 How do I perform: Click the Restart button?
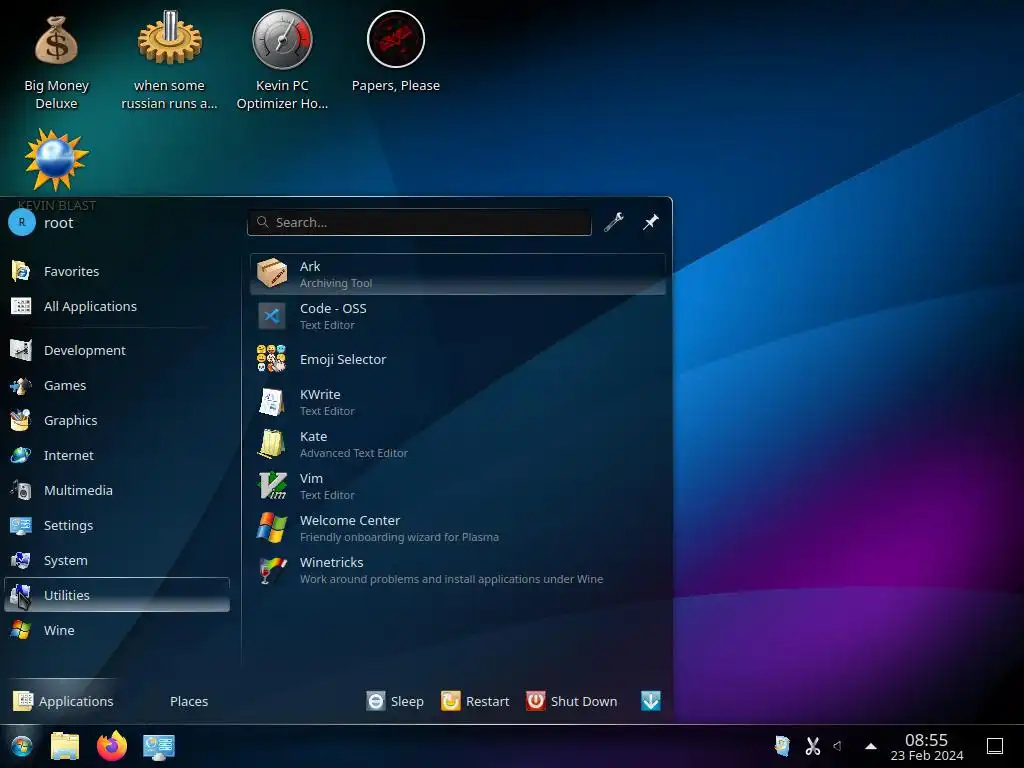click(475, 701)
